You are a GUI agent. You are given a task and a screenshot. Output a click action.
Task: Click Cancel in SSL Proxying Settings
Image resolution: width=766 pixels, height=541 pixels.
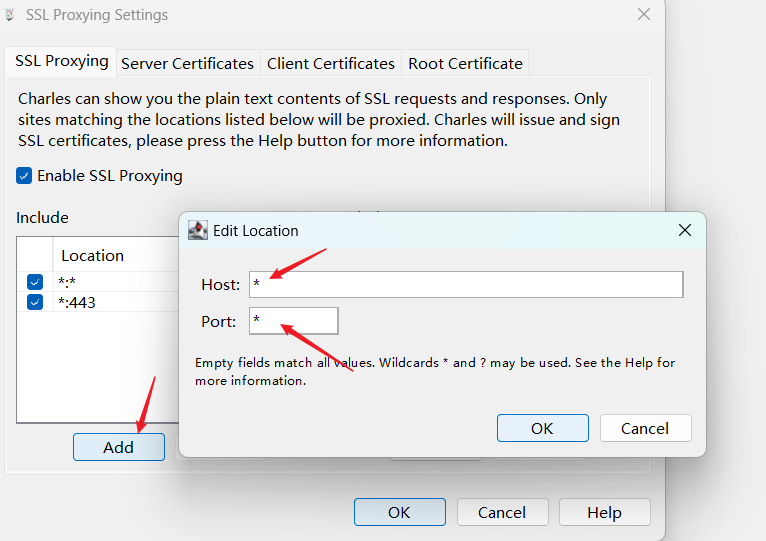502,512
